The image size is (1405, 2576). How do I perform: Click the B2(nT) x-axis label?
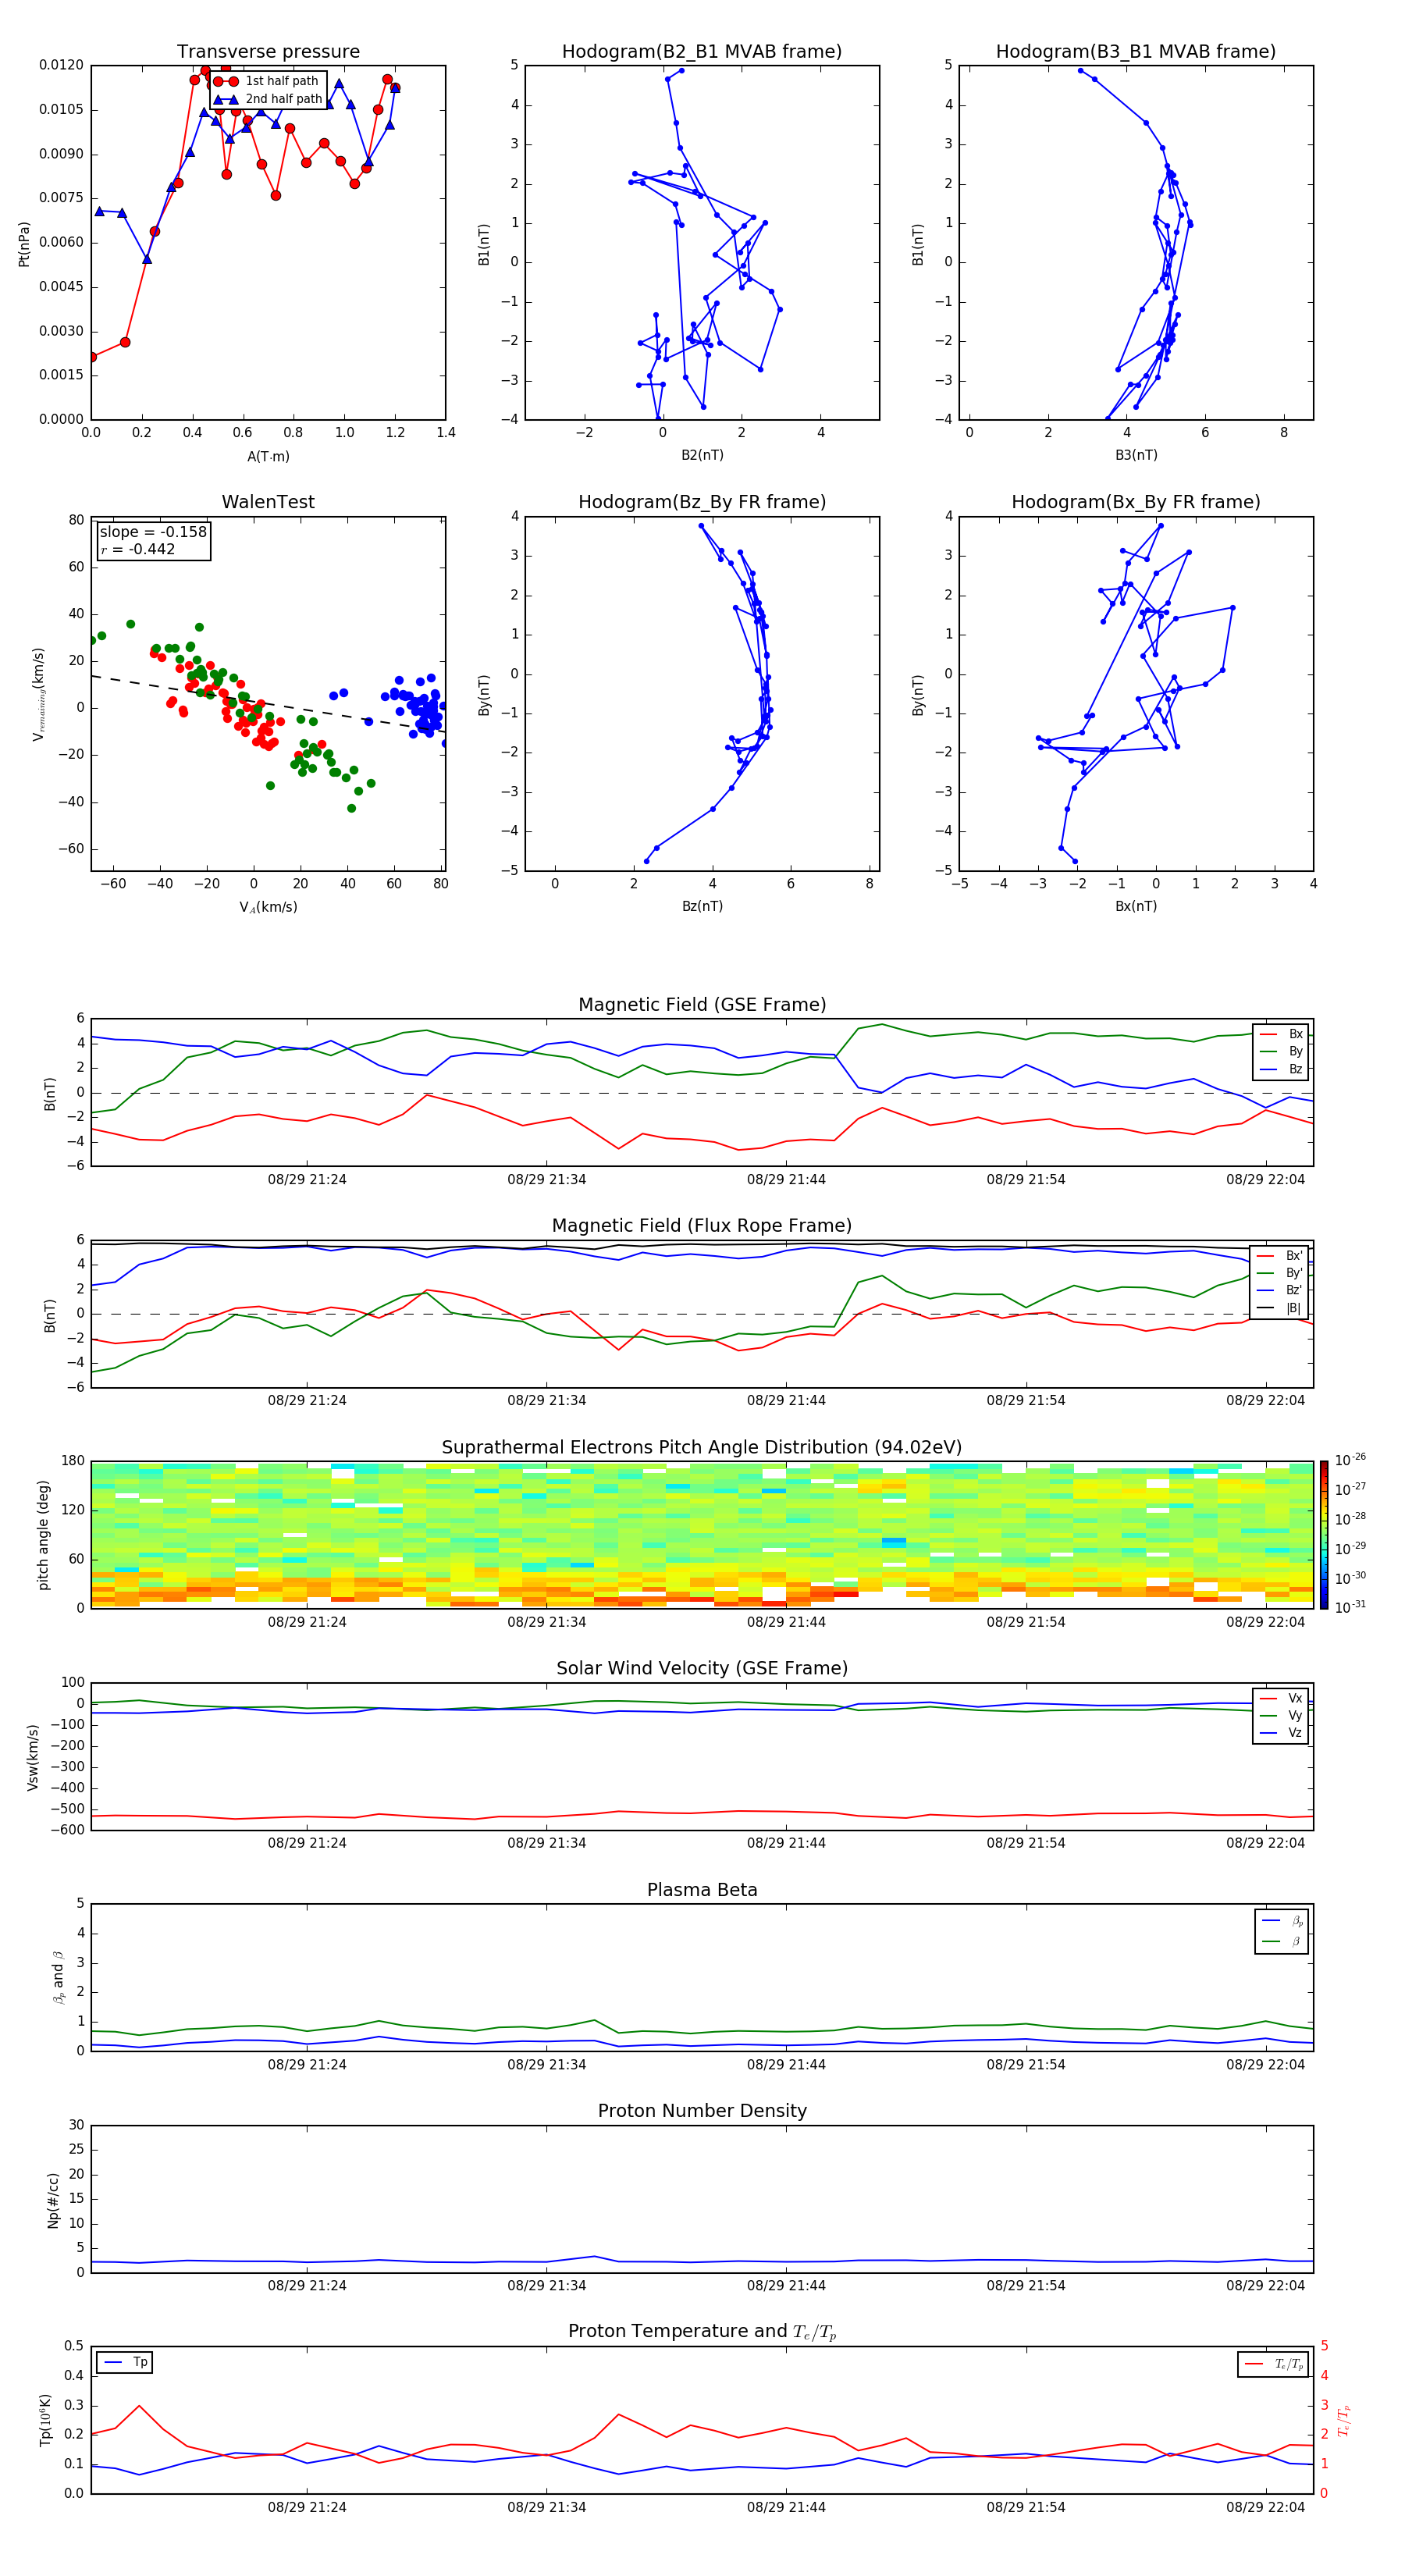[x=702, y=455]
